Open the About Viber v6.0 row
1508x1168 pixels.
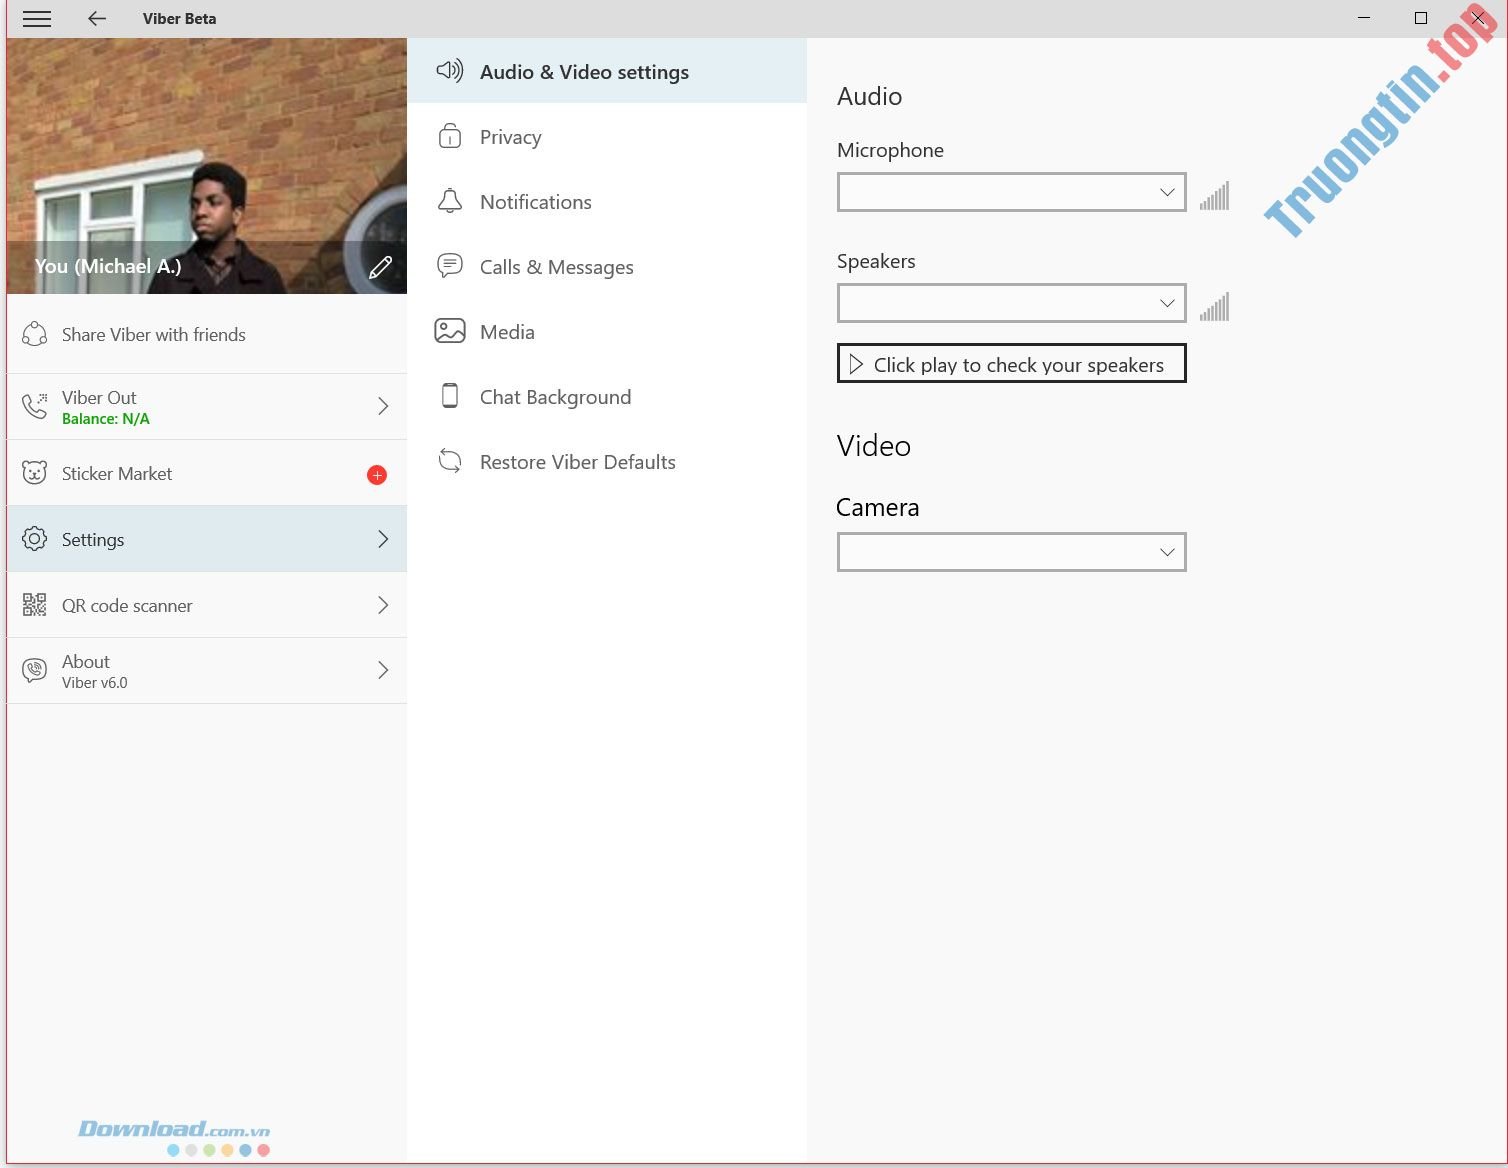[x=207, y=671]
